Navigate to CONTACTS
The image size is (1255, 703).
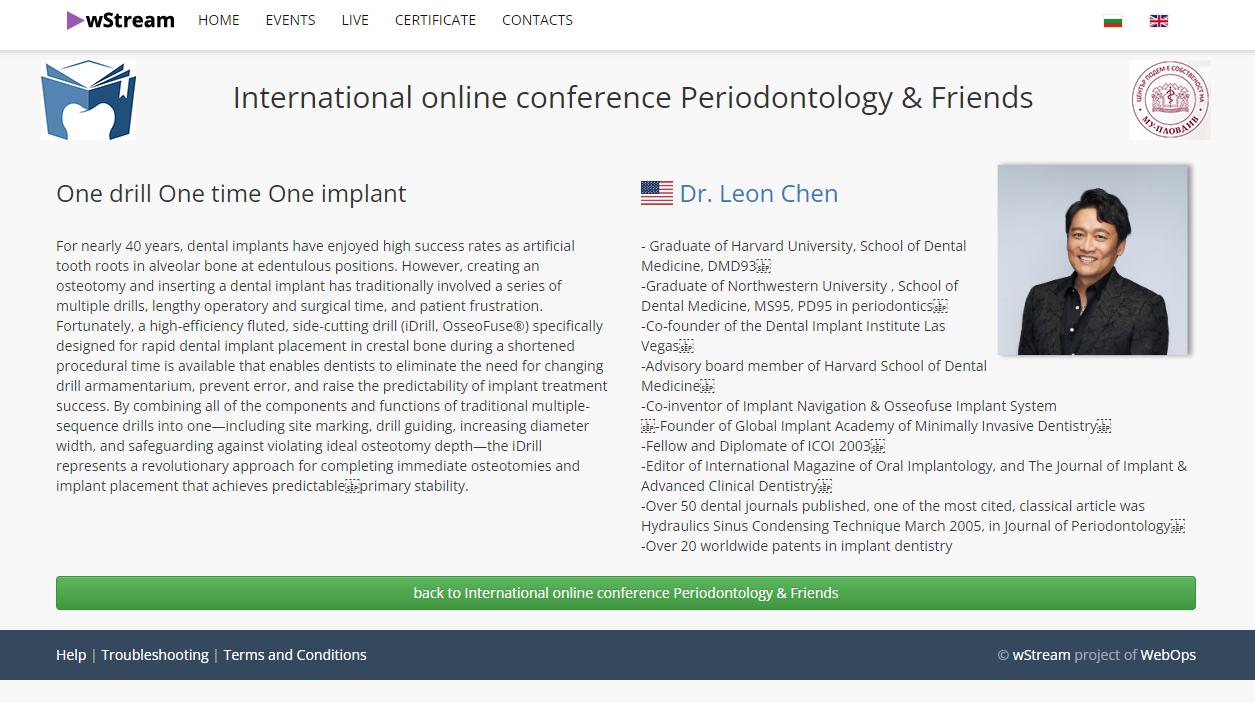(x=537, y=20)
